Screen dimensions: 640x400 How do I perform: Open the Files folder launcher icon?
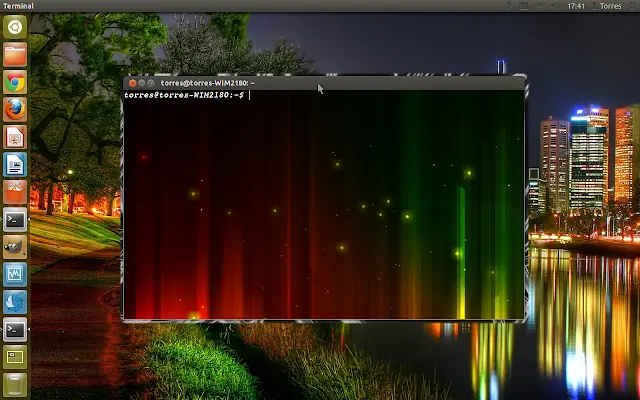pyautogui.click(x=15, y=54)
